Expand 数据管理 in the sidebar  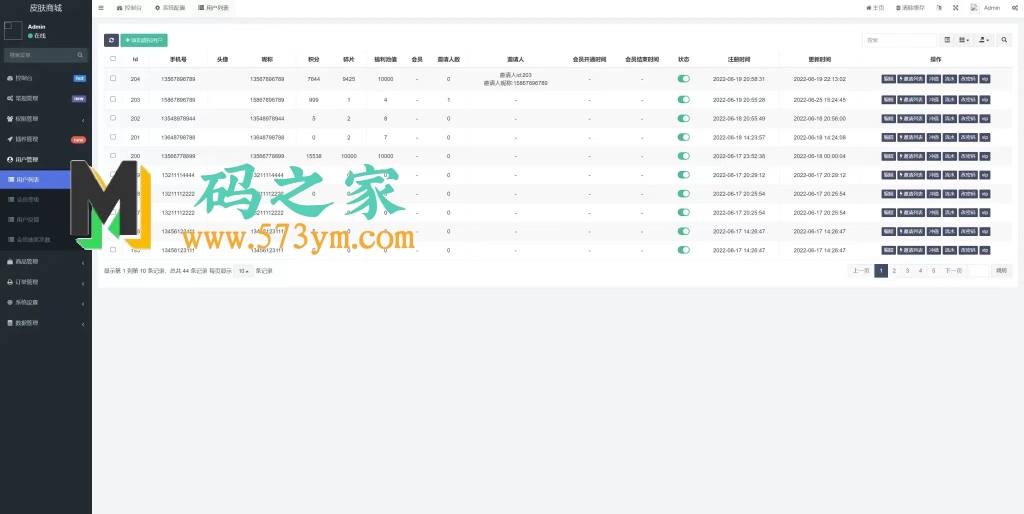pos(46,323)
